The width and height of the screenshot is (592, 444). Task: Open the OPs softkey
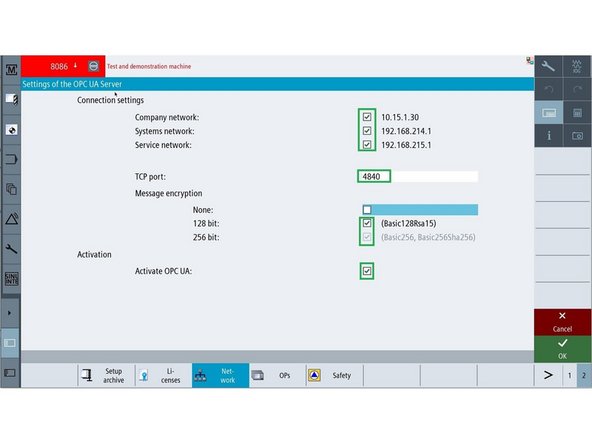point(278,375)
